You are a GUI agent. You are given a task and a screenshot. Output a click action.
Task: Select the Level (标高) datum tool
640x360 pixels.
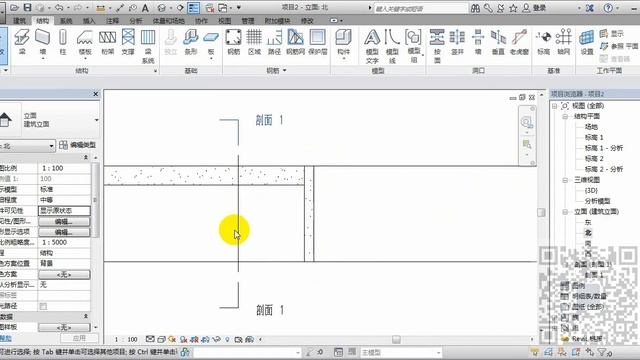pos(543,42)
